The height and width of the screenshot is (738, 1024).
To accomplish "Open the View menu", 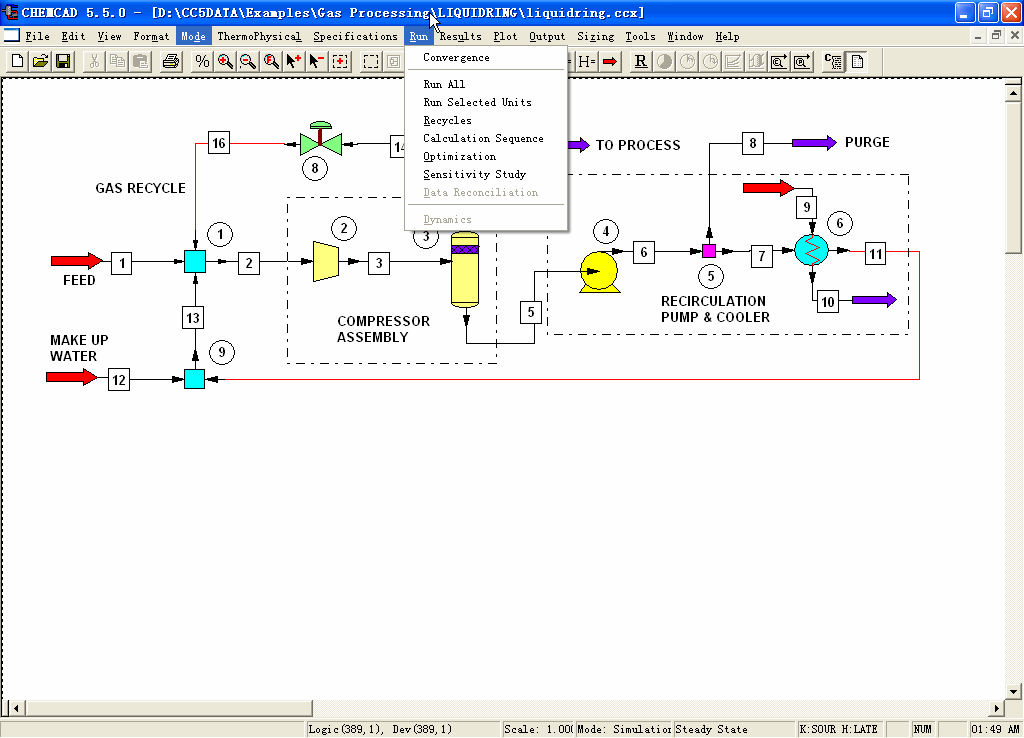I will click(109, 37).
